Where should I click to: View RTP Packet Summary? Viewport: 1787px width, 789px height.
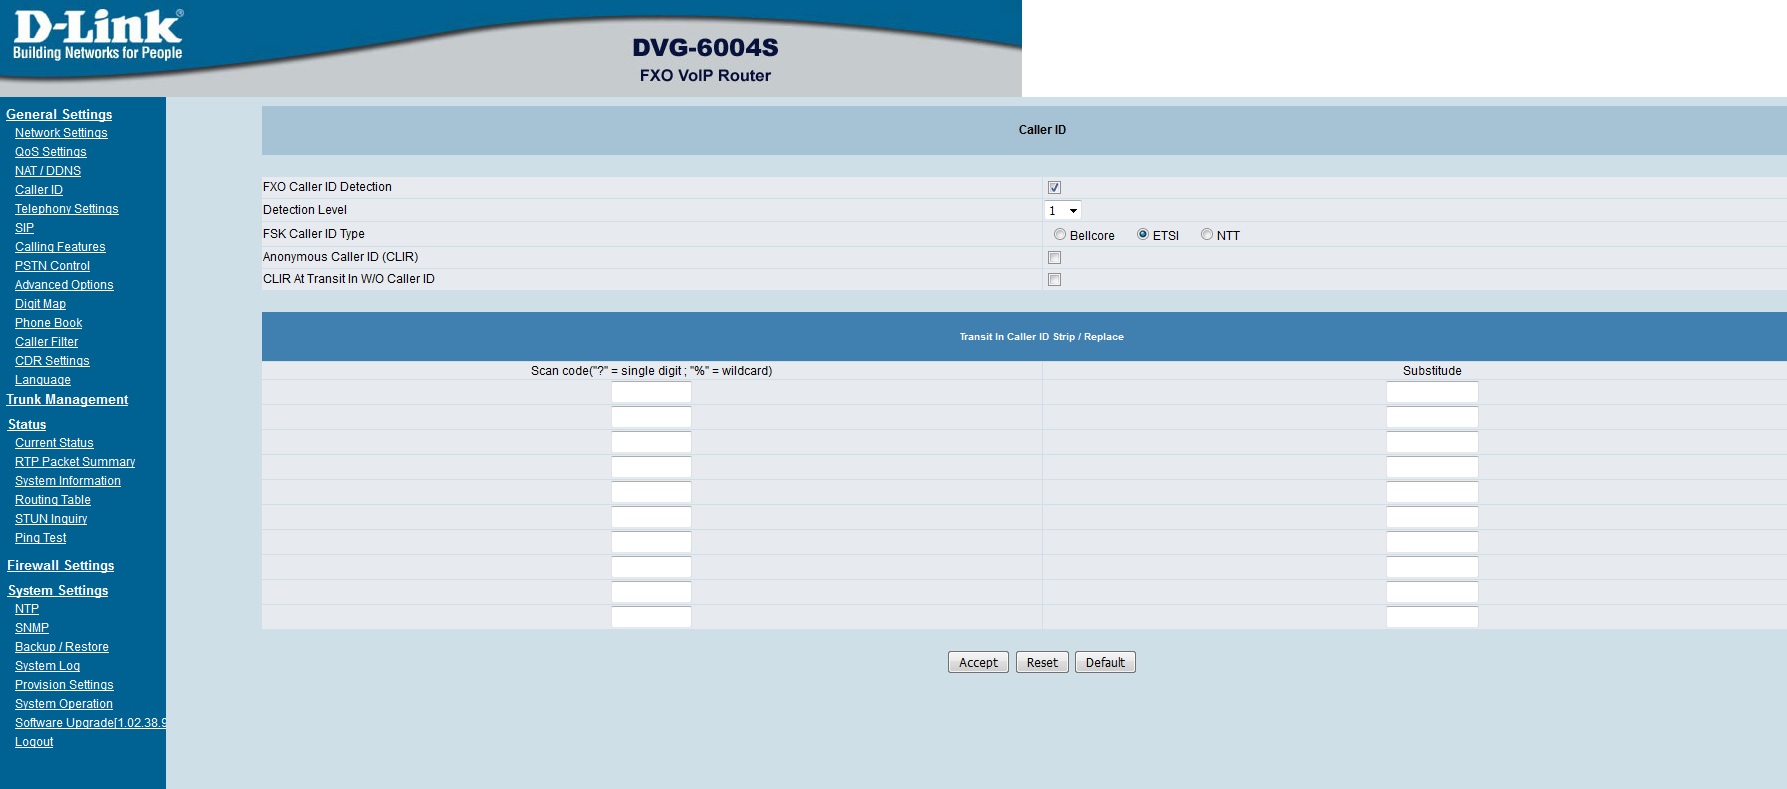pos(75,462)
